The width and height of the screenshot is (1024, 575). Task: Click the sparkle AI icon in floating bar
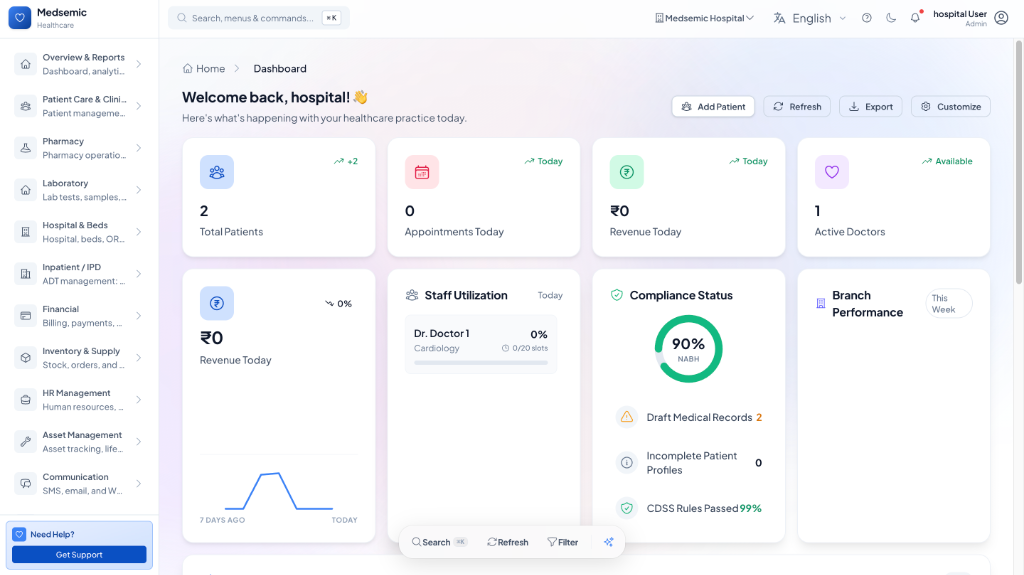[608, 542]
